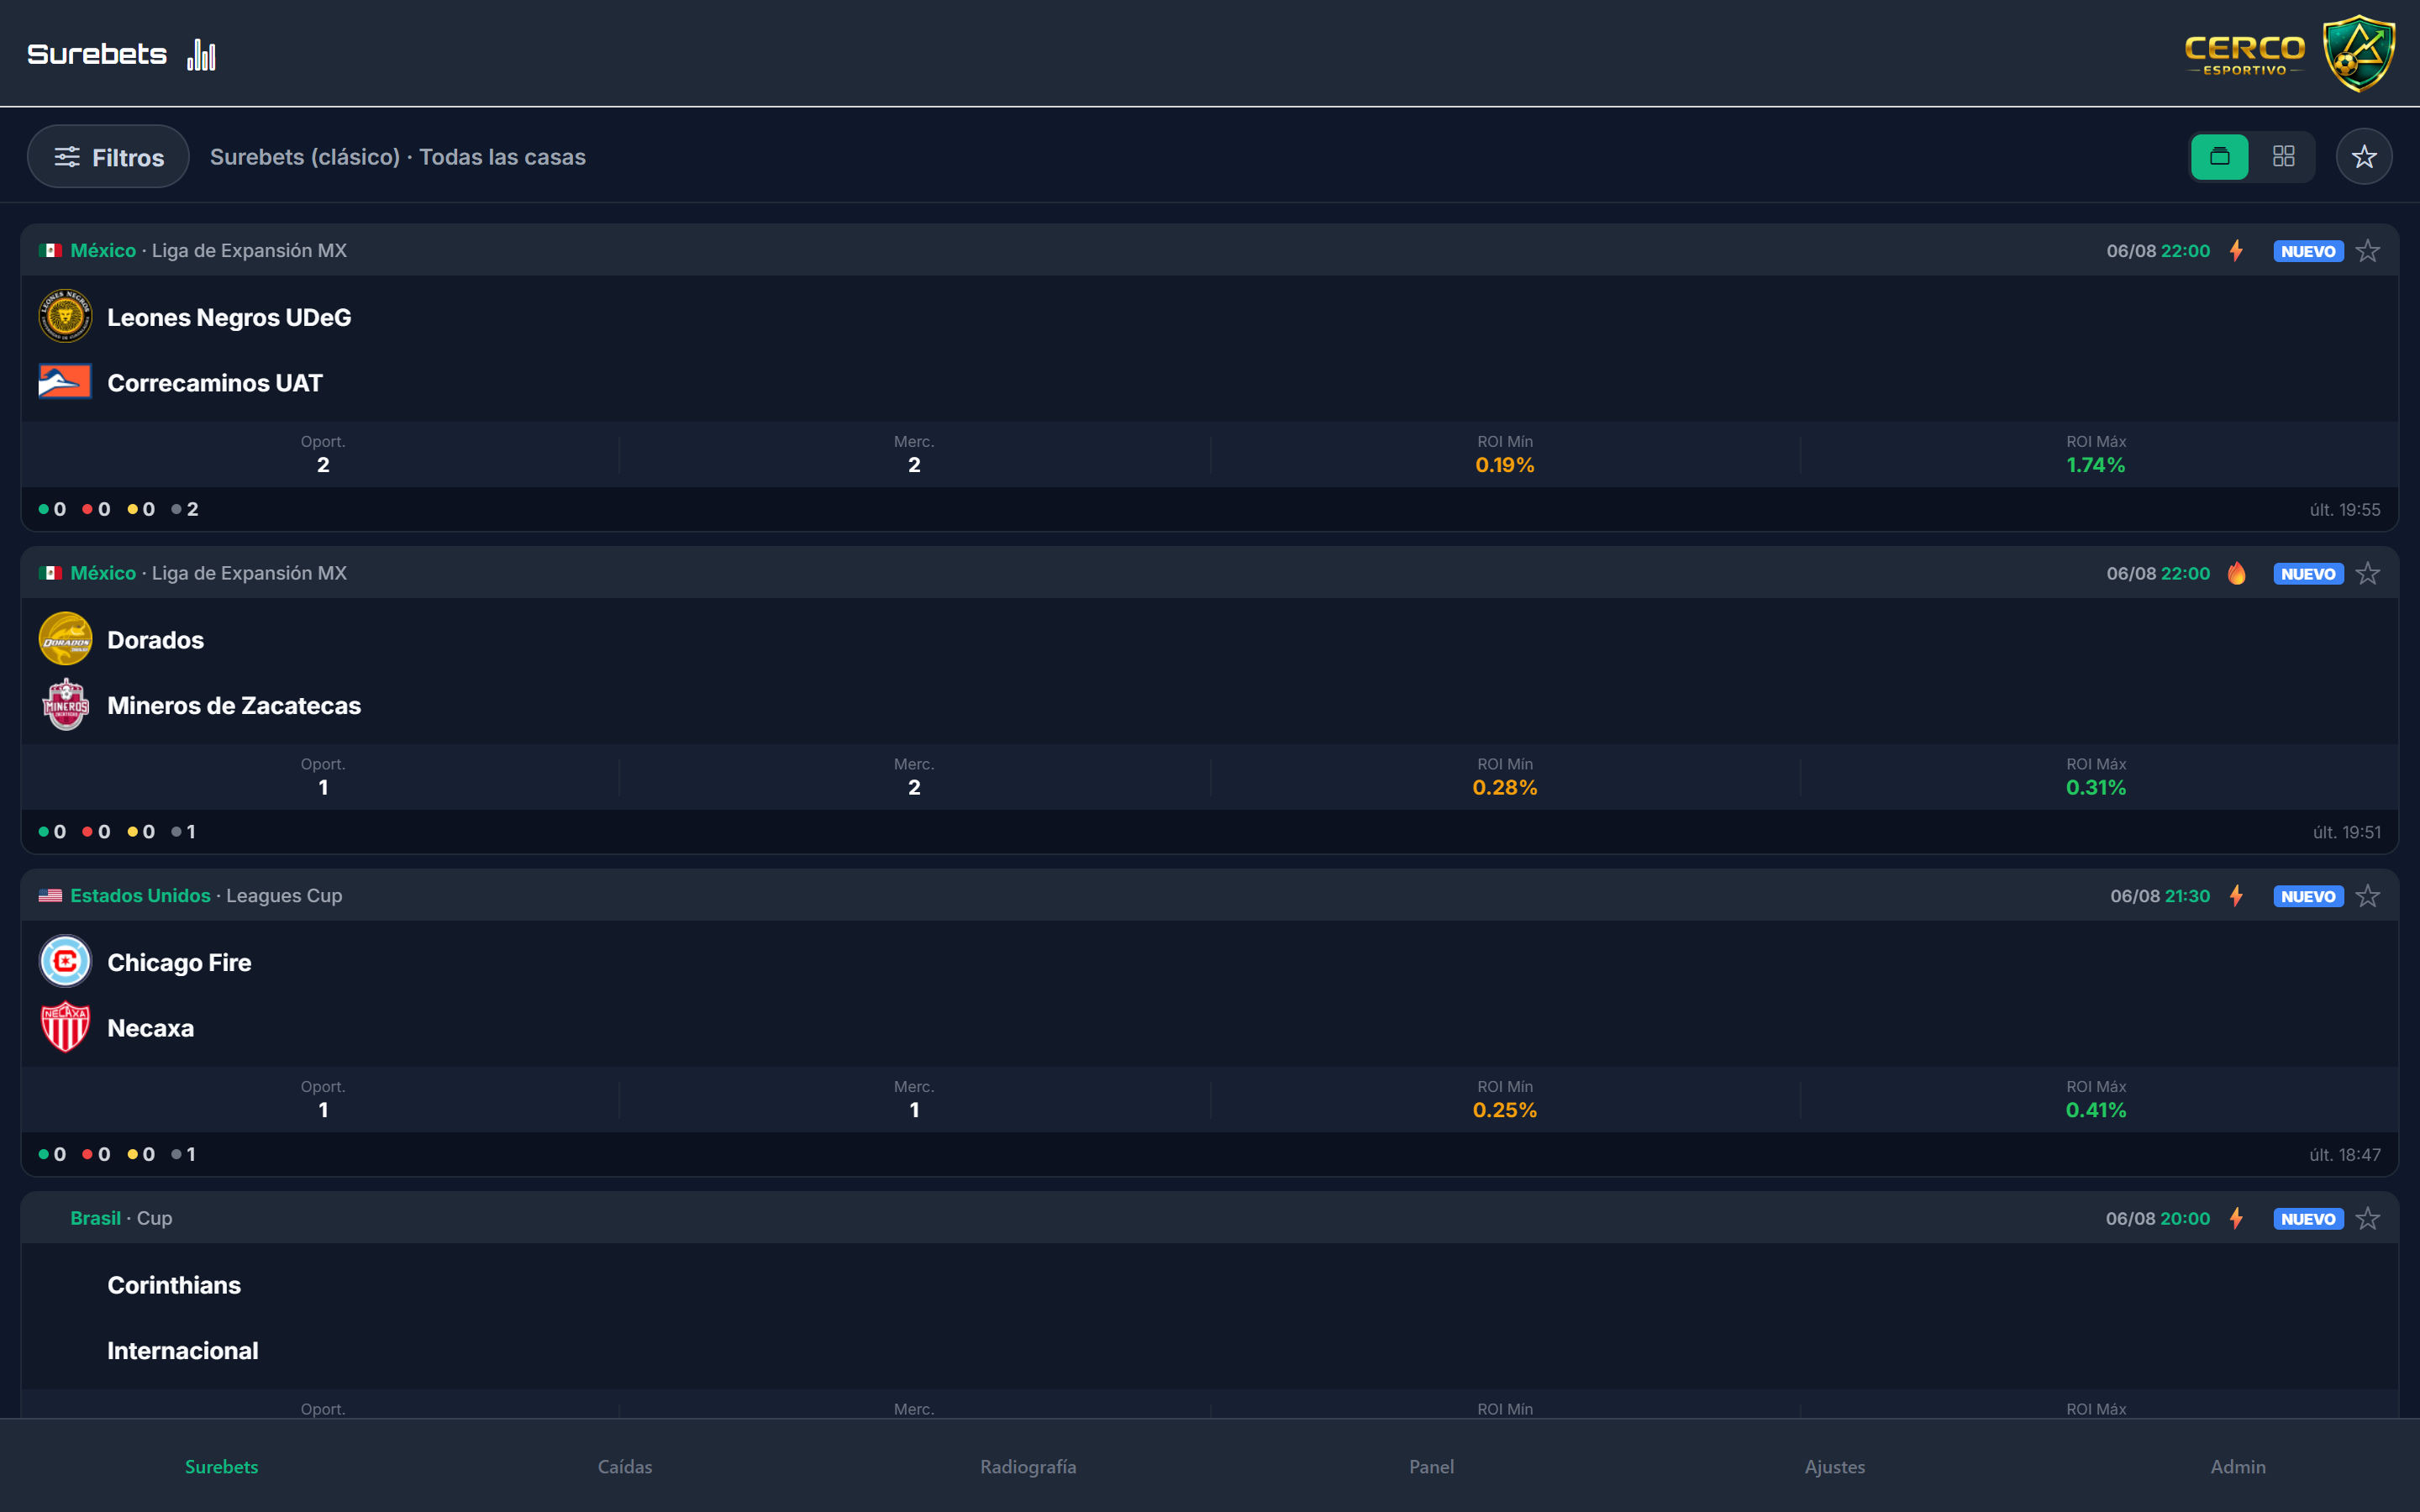Star the Chicago Fire vs Necaxa match

(x=2367, y=896)
